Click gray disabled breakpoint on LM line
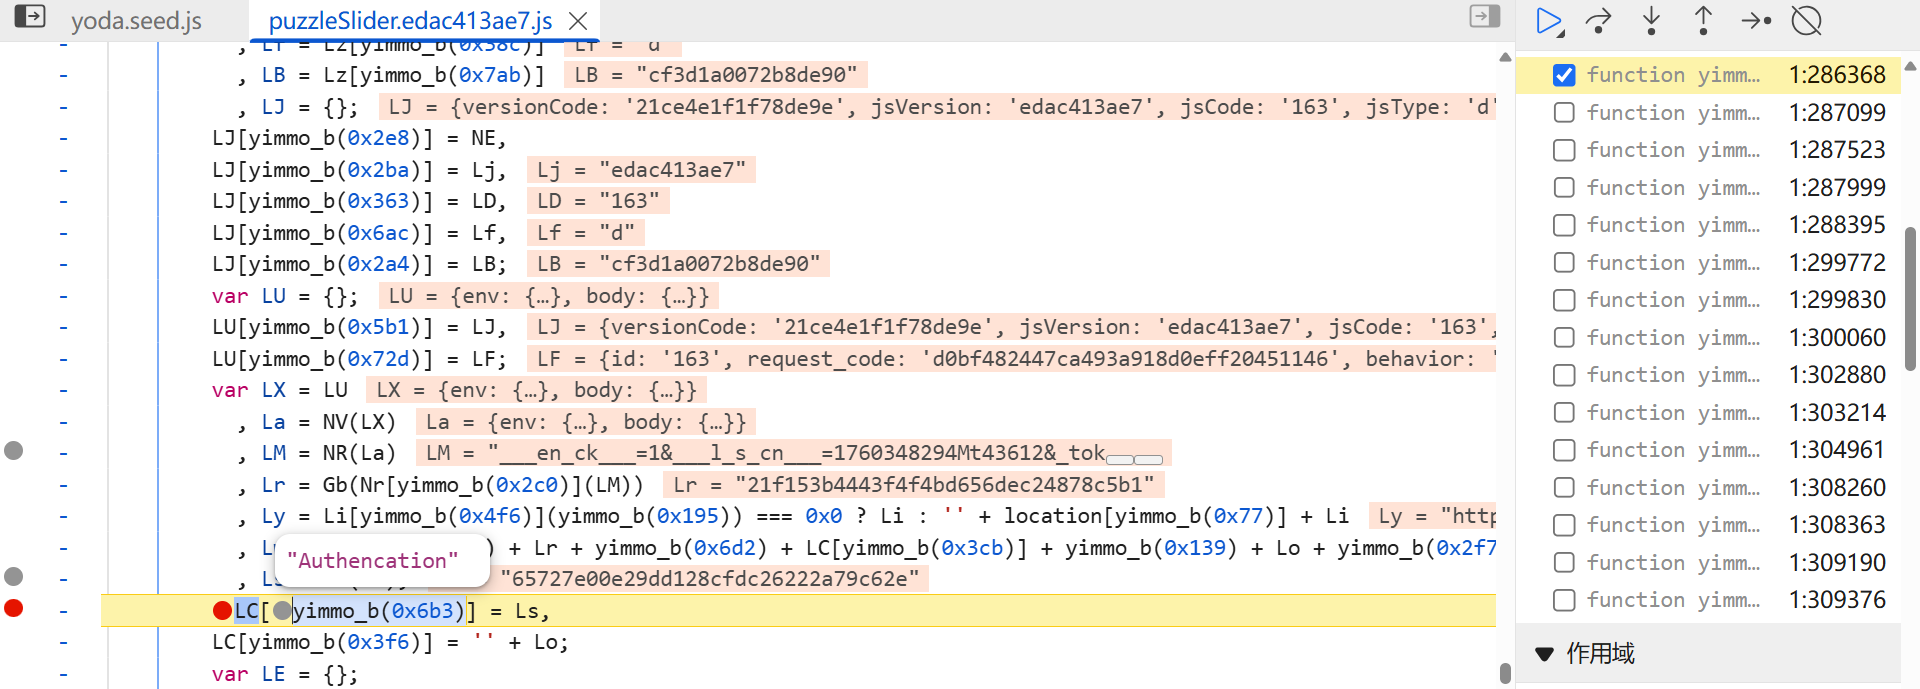Viewport: 1920px width, 689px height. [13, 450]
